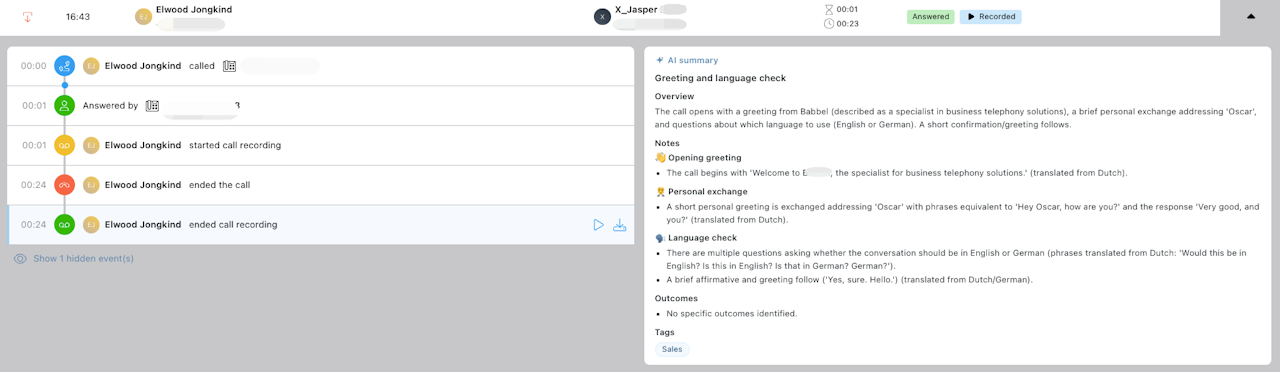Click the Recorded badge

point(990,17)
